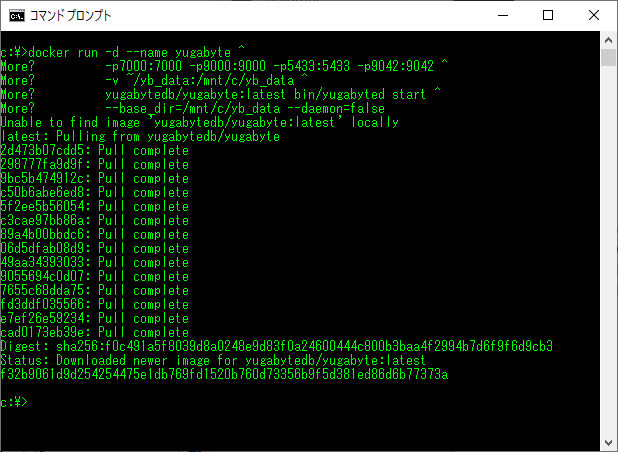Click the vertical scrollbar thumb
Viewport: 618px width, 452px height.
608,57
